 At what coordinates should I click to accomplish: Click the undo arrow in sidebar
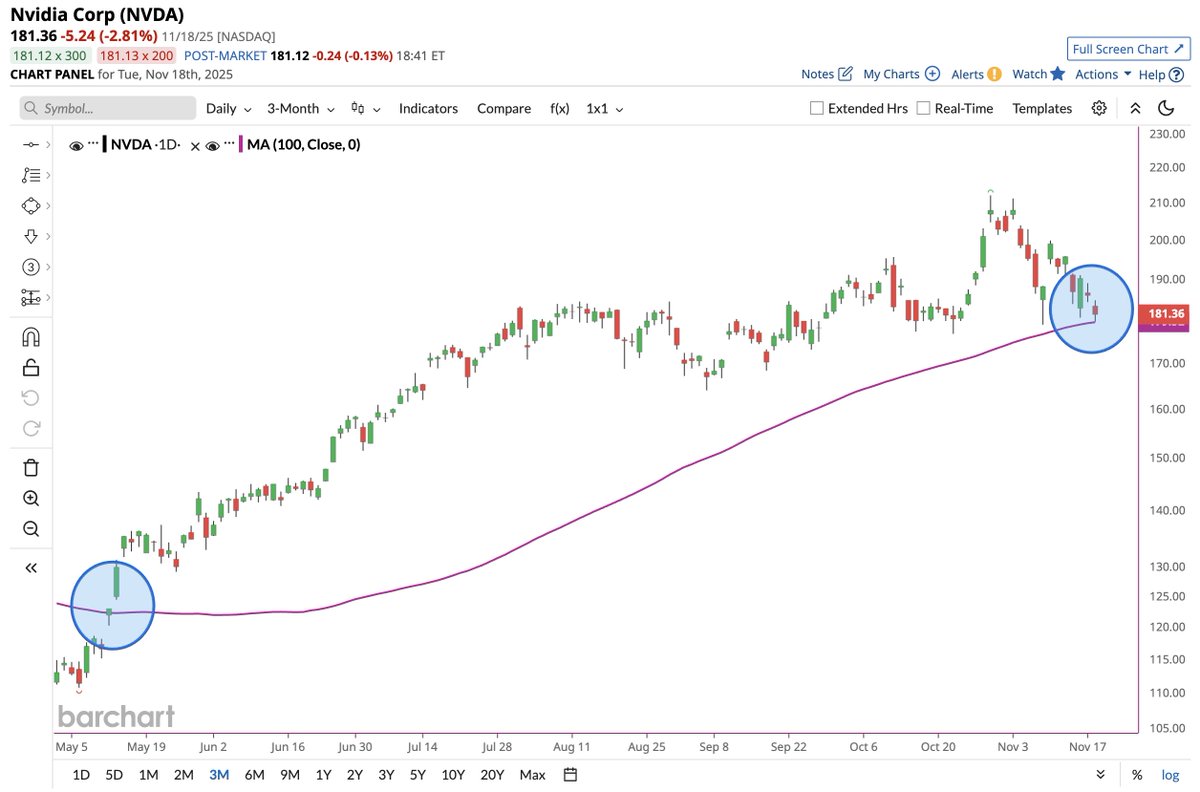[x=30, y=398]
